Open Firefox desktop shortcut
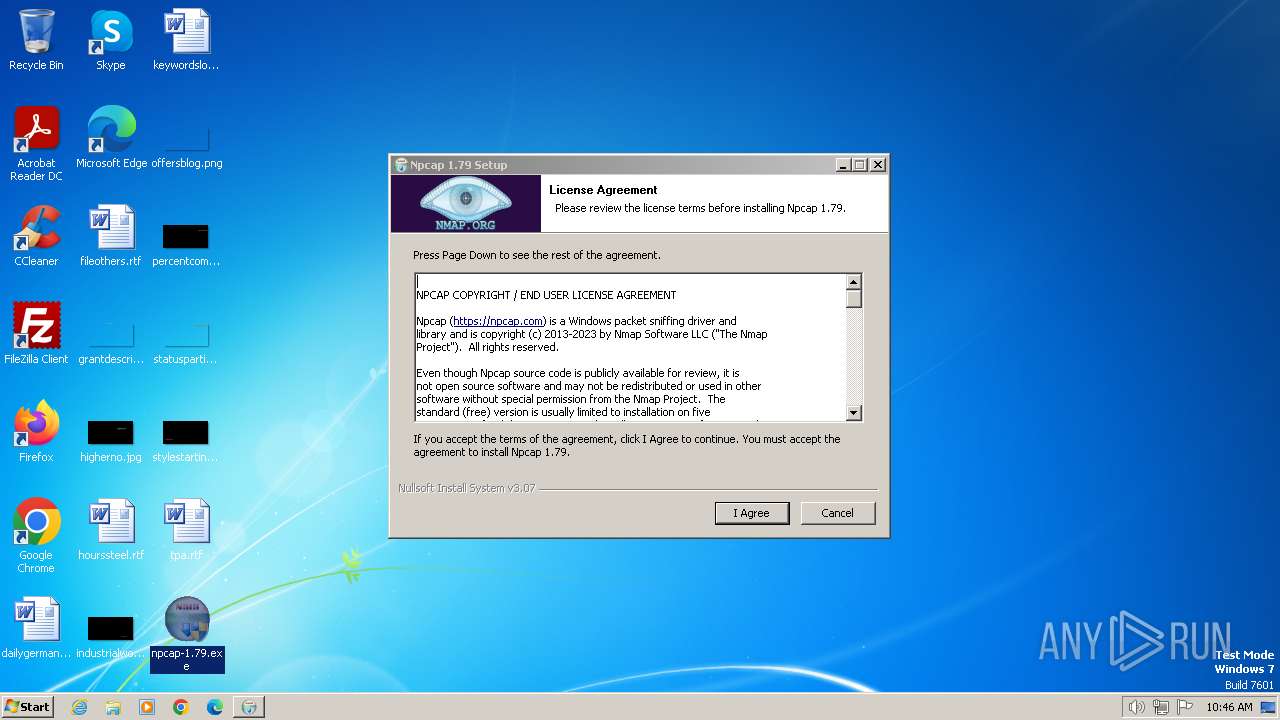The height and width of the screenshot is (720, 1280). coord(36,432)
